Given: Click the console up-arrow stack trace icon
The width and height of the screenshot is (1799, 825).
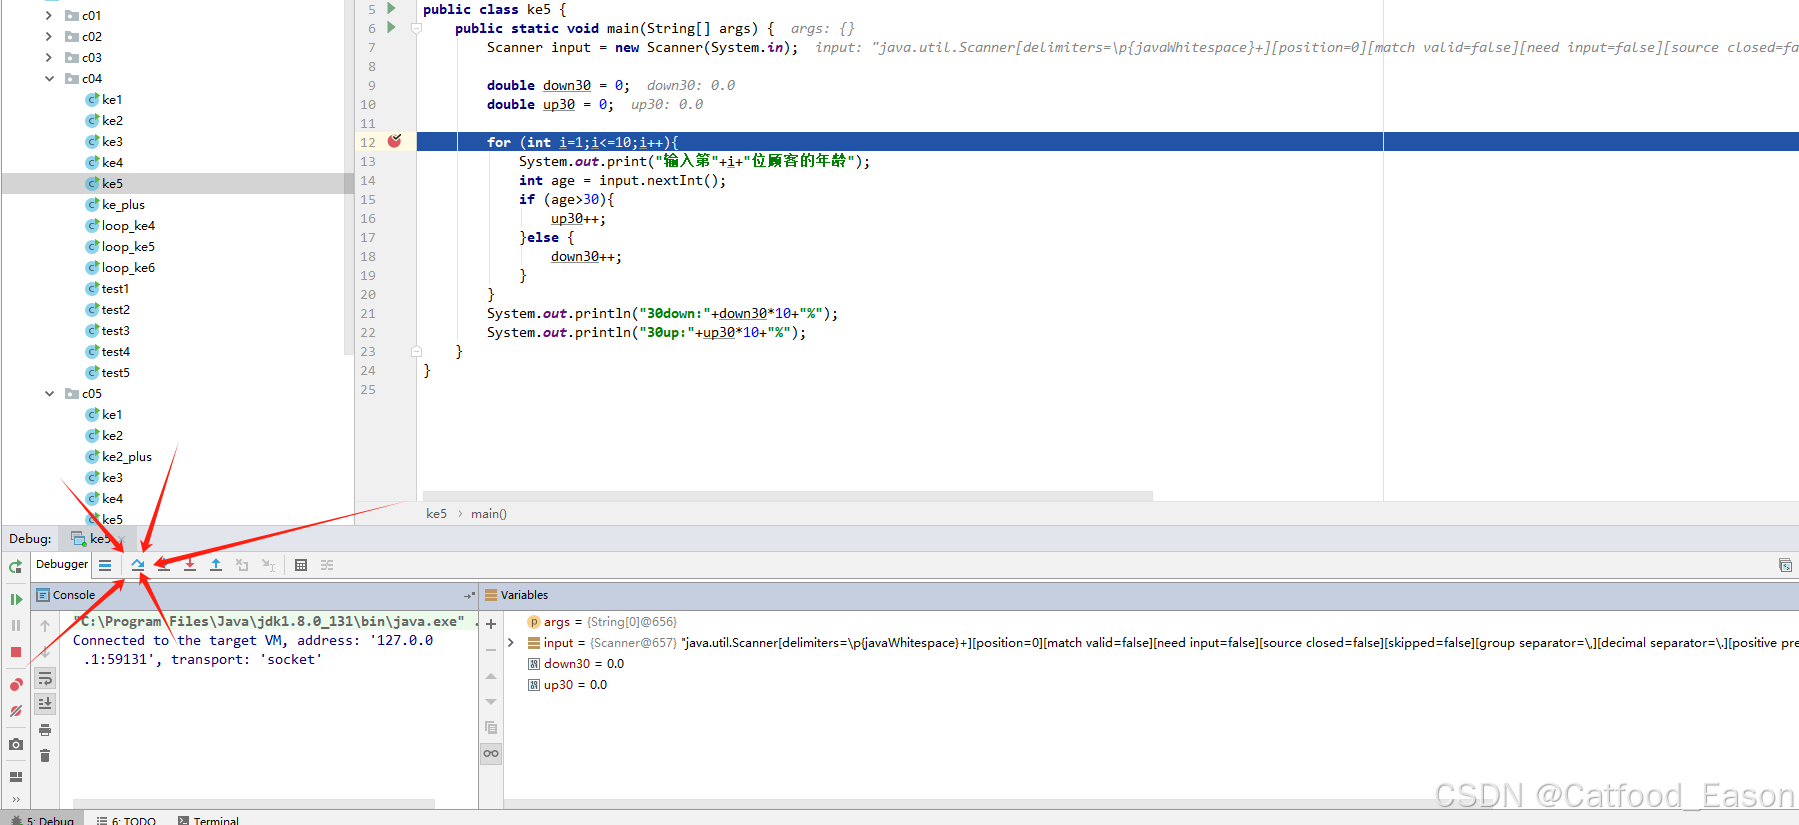Looking at the screenshot, I should pos(45,626).
